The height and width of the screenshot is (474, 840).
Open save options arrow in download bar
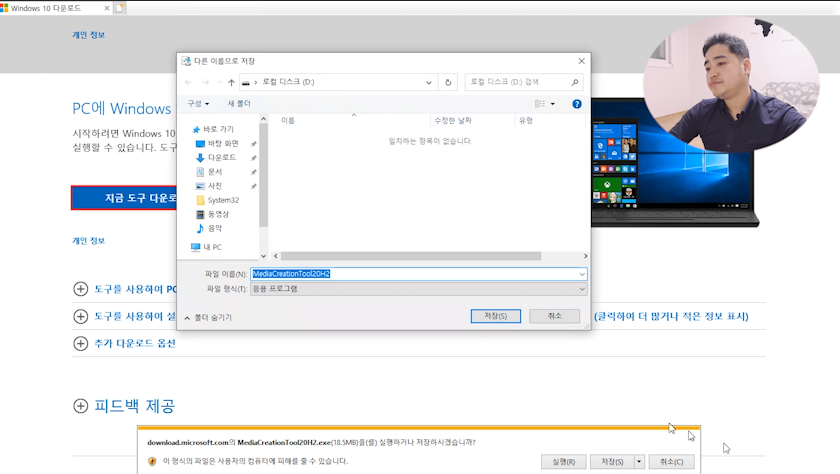coord(639,462)
